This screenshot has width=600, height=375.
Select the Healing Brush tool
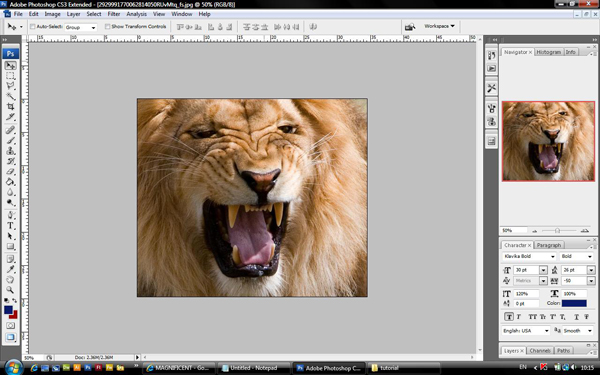pos(10,130)
